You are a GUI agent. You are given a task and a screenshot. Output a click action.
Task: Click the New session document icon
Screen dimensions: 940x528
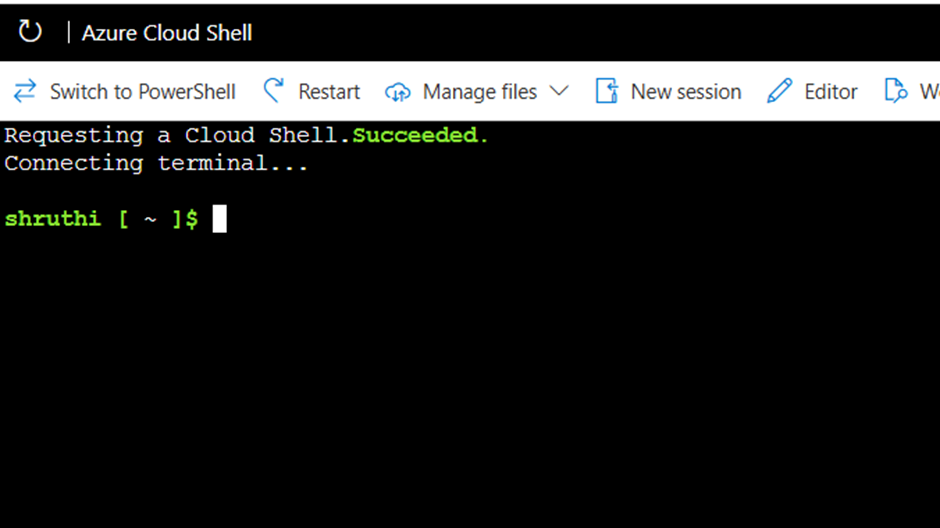(x=607, y=91)
